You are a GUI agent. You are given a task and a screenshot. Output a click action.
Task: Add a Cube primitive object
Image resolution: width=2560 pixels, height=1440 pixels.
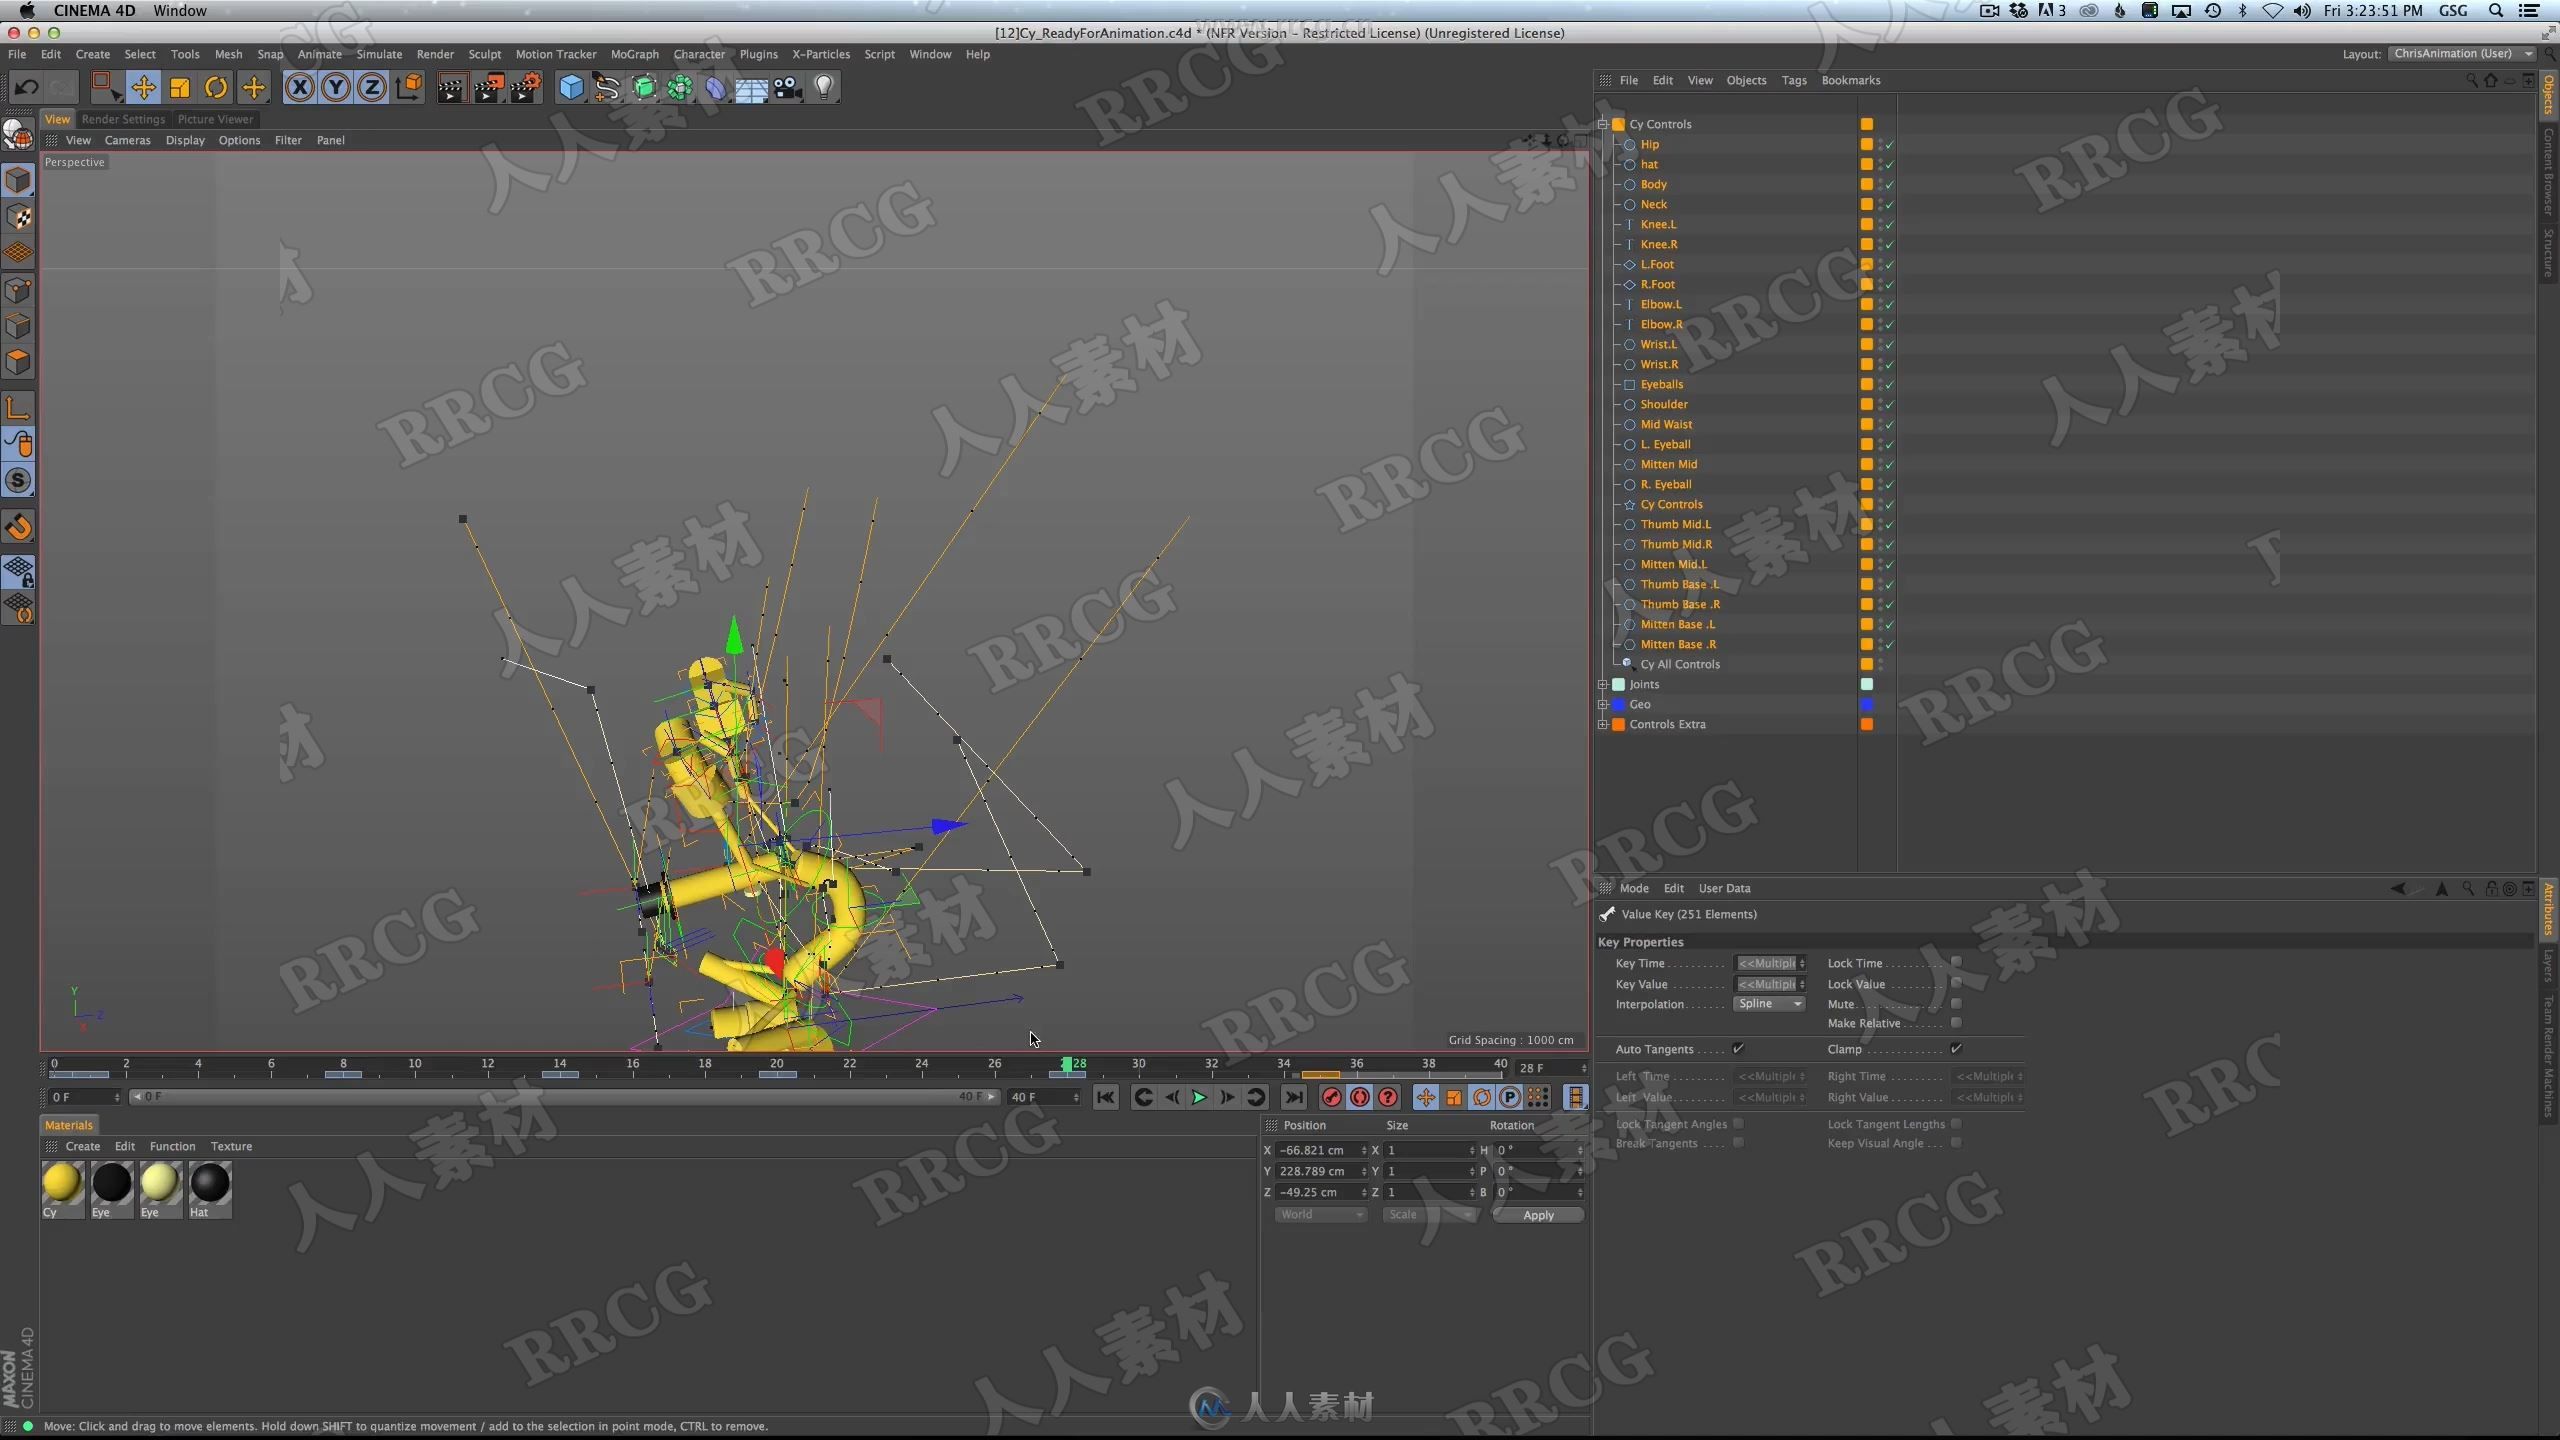coord(571,88)
